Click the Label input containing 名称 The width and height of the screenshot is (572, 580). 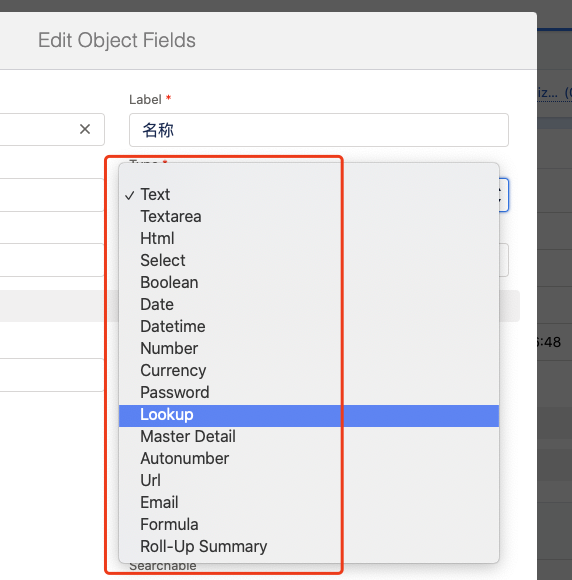tap(319, 130)
